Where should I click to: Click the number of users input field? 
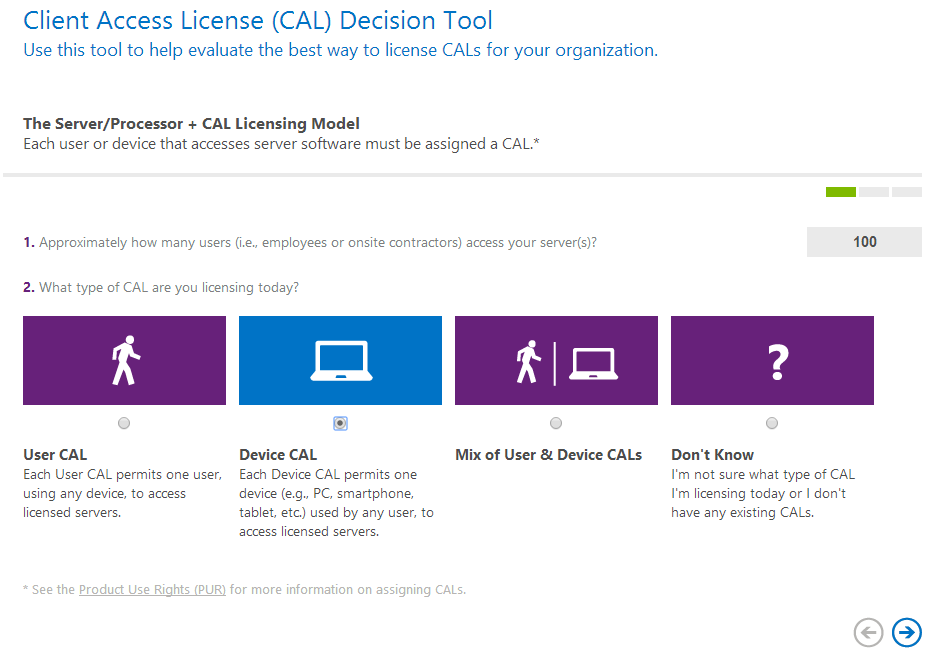864,242
